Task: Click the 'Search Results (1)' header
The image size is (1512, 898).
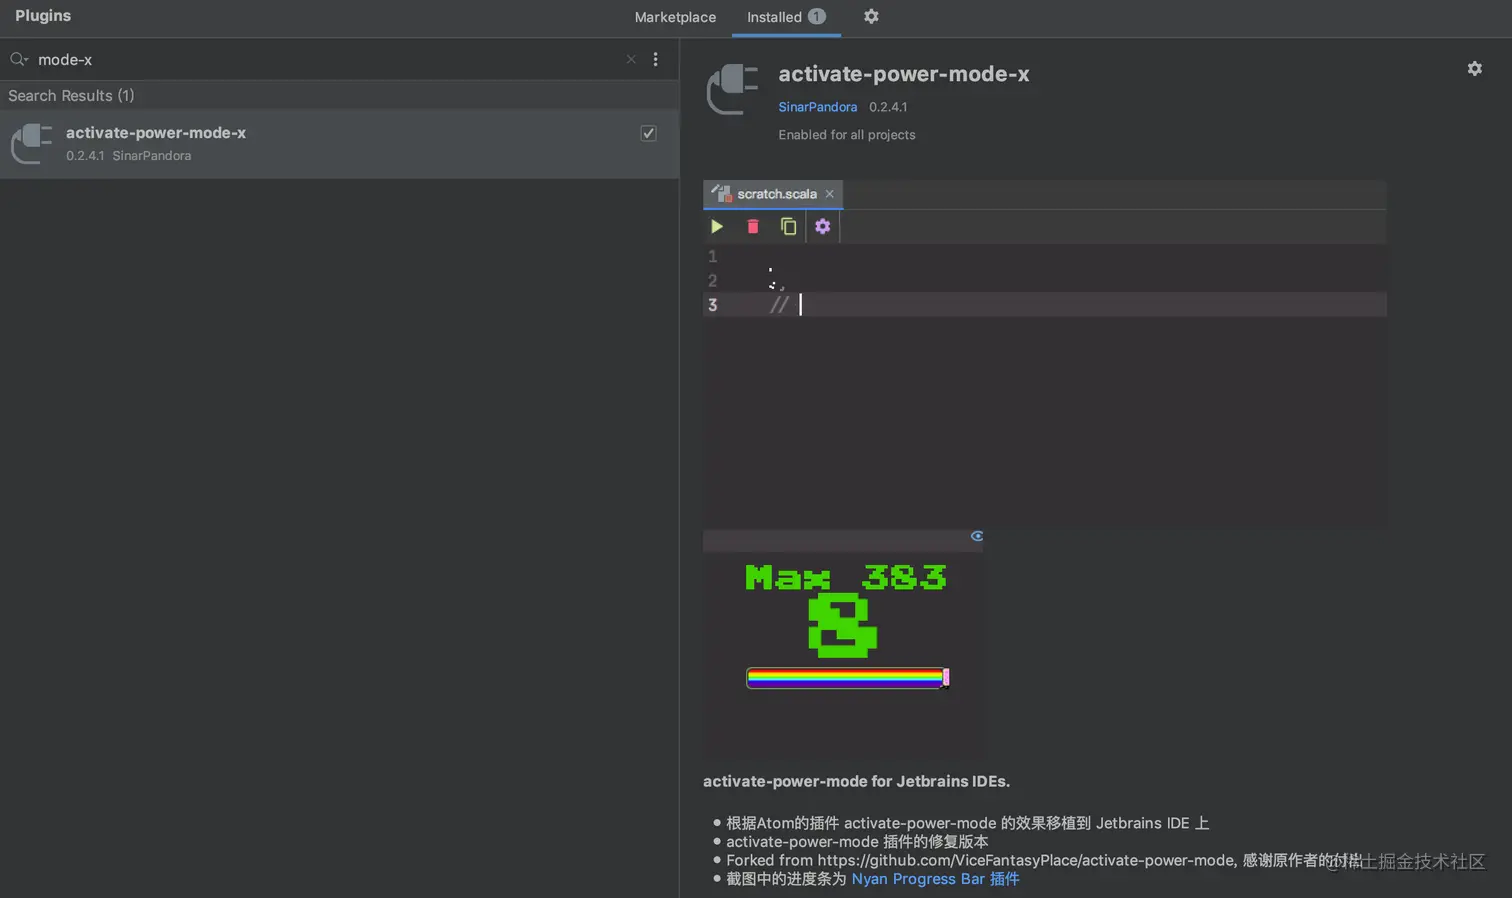Action: point(71,95)
